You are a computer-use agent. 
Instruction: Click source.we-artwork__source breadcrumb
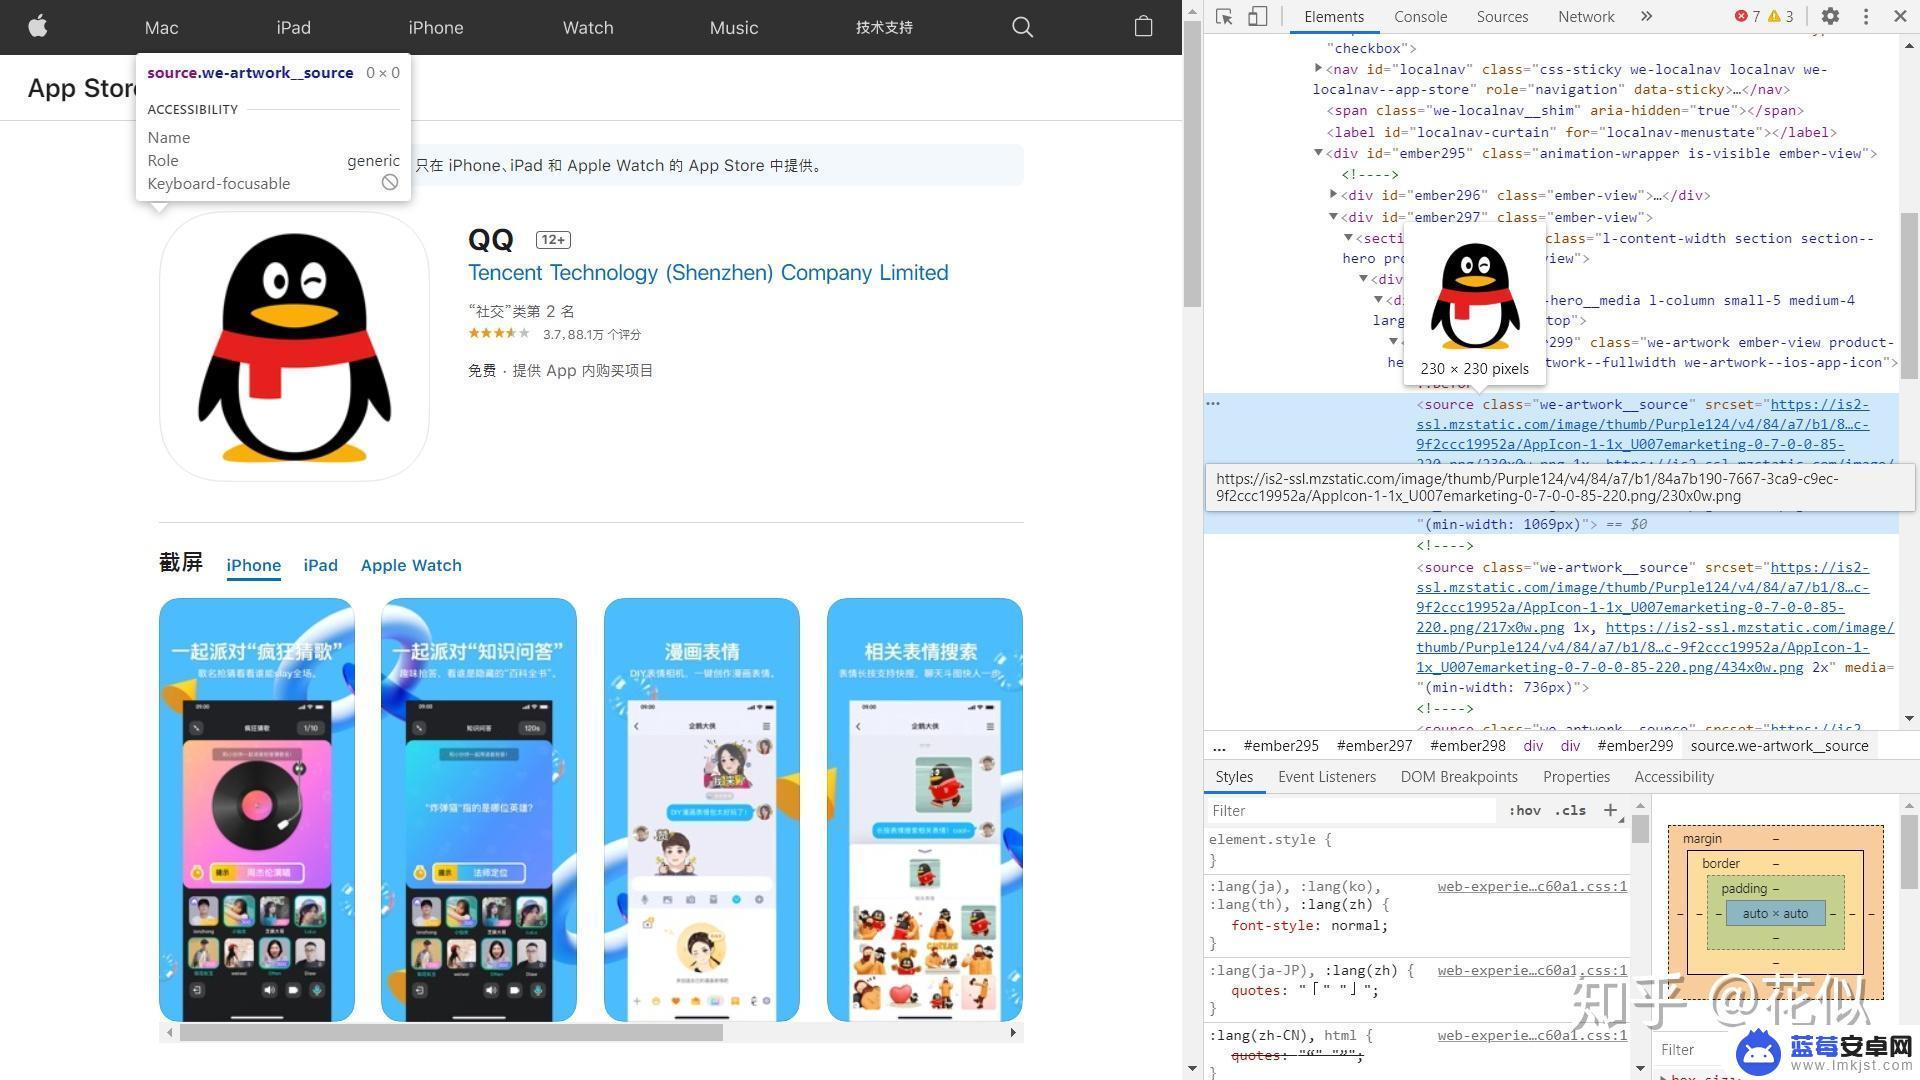coord(1779,746)
